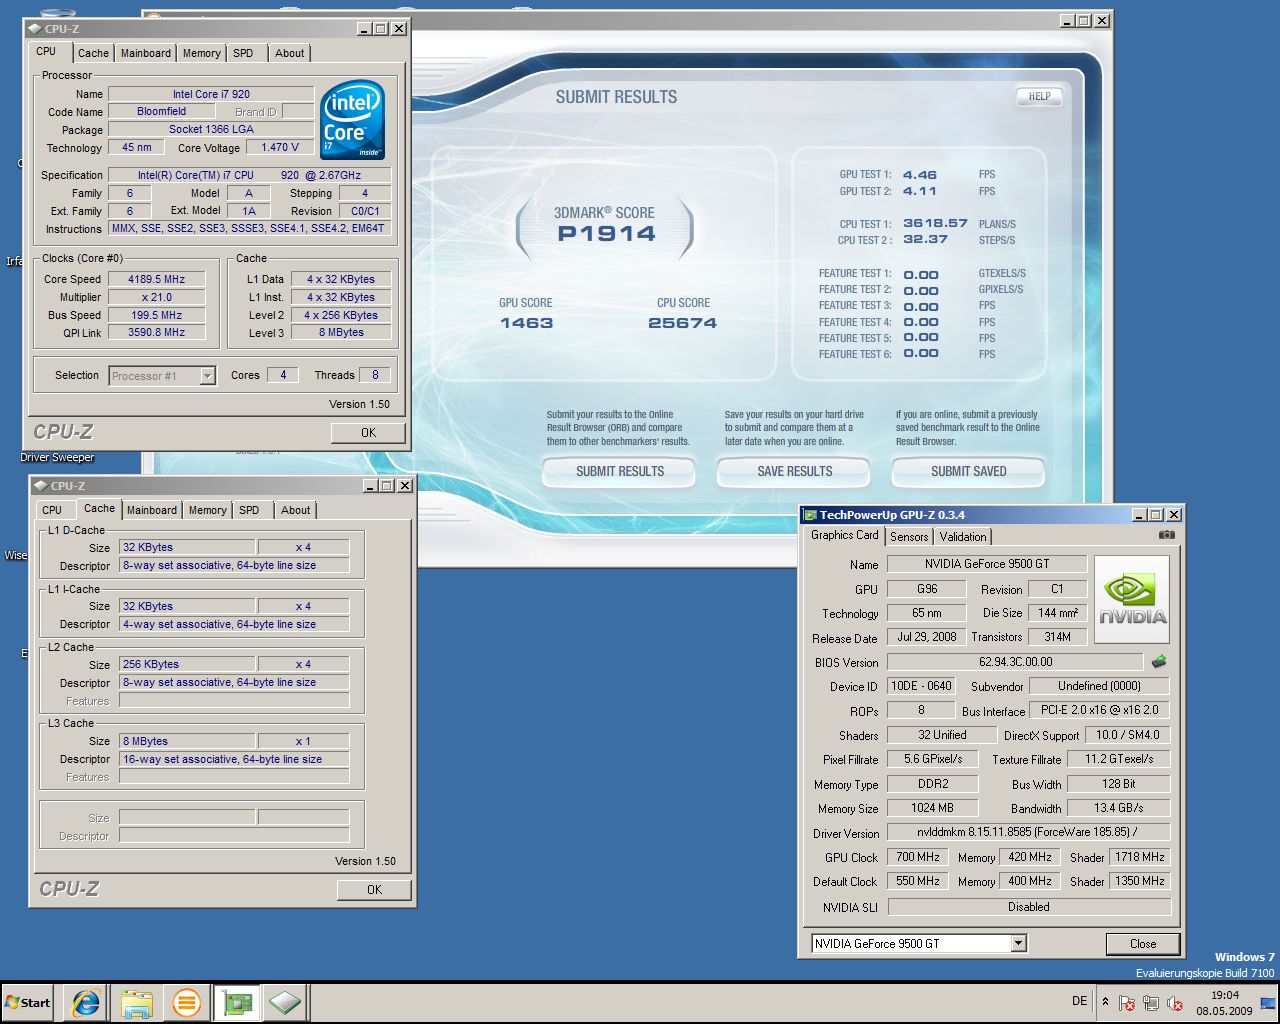1280x1024 pixels.
Task: Click the Core Speed field 4189.5 MHz
Action: pyautogui.click(x=157, y=280)
